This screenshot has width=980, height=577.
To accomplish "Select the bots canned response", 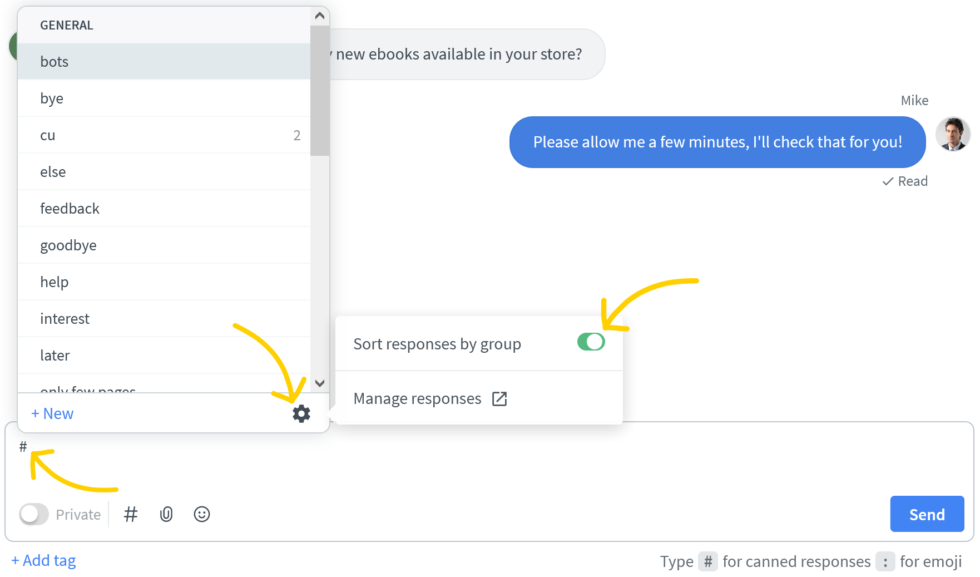I will pos(52,61).
